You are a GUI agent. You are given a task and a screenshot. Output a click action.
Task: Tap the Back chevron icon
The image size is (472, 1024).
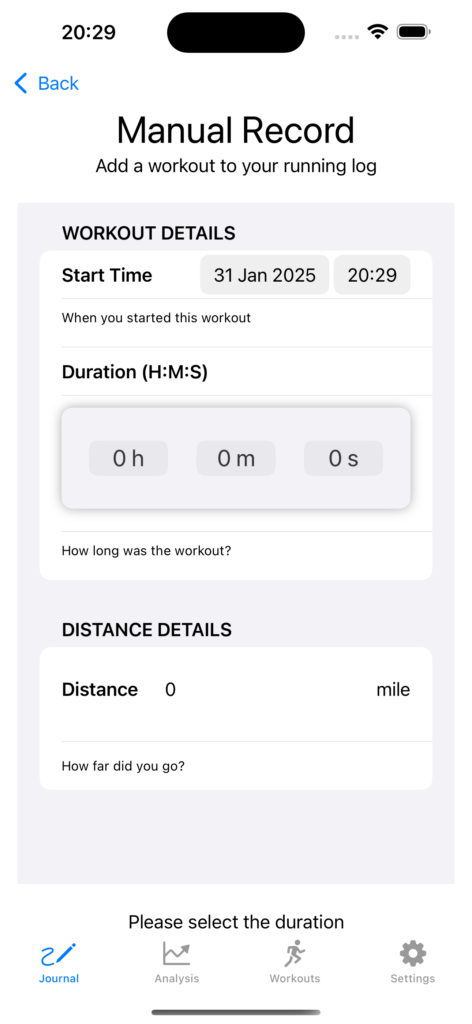(x=21, y=84)
